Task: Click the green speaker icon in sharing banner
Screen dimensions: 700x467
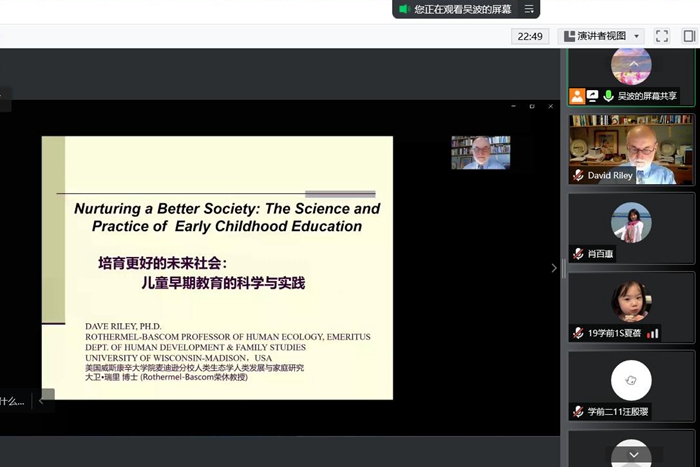Action: click(404, 9)
